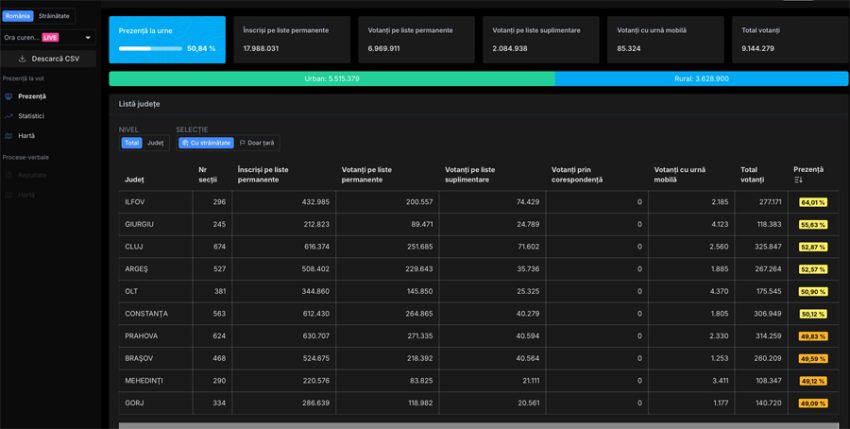850x429 pixels.
Task: Click the Prezență la urne progress bar
Action: pos(150,48)
